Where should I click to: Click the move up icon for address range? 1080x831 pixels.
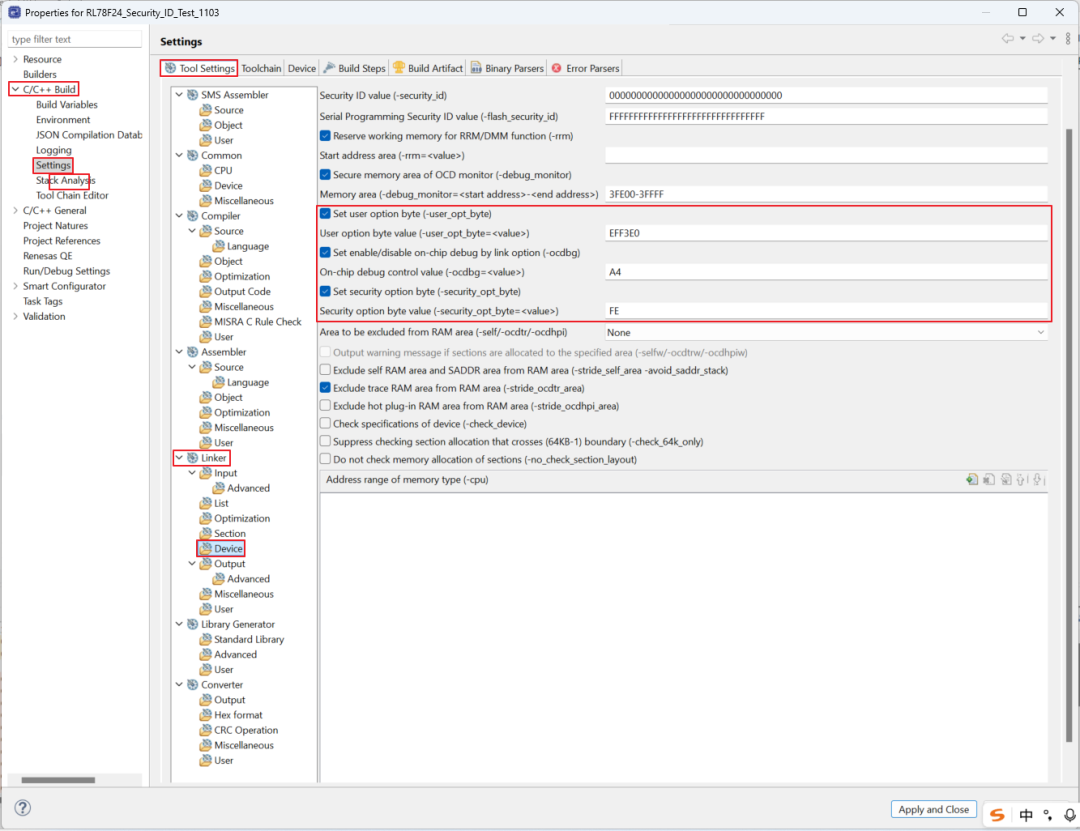[1021, 480]
